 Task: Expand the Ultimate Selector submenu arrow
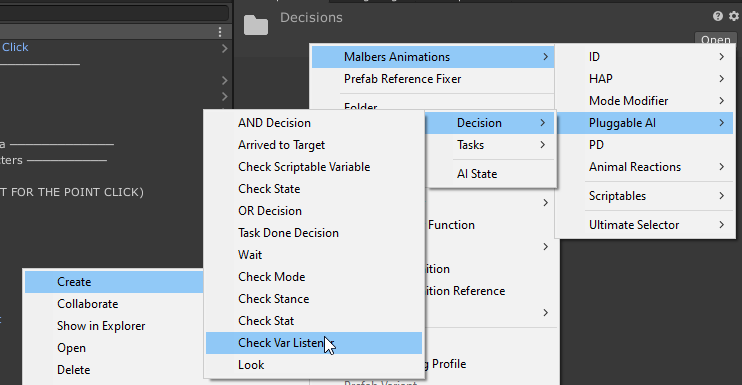click(721, 225)
